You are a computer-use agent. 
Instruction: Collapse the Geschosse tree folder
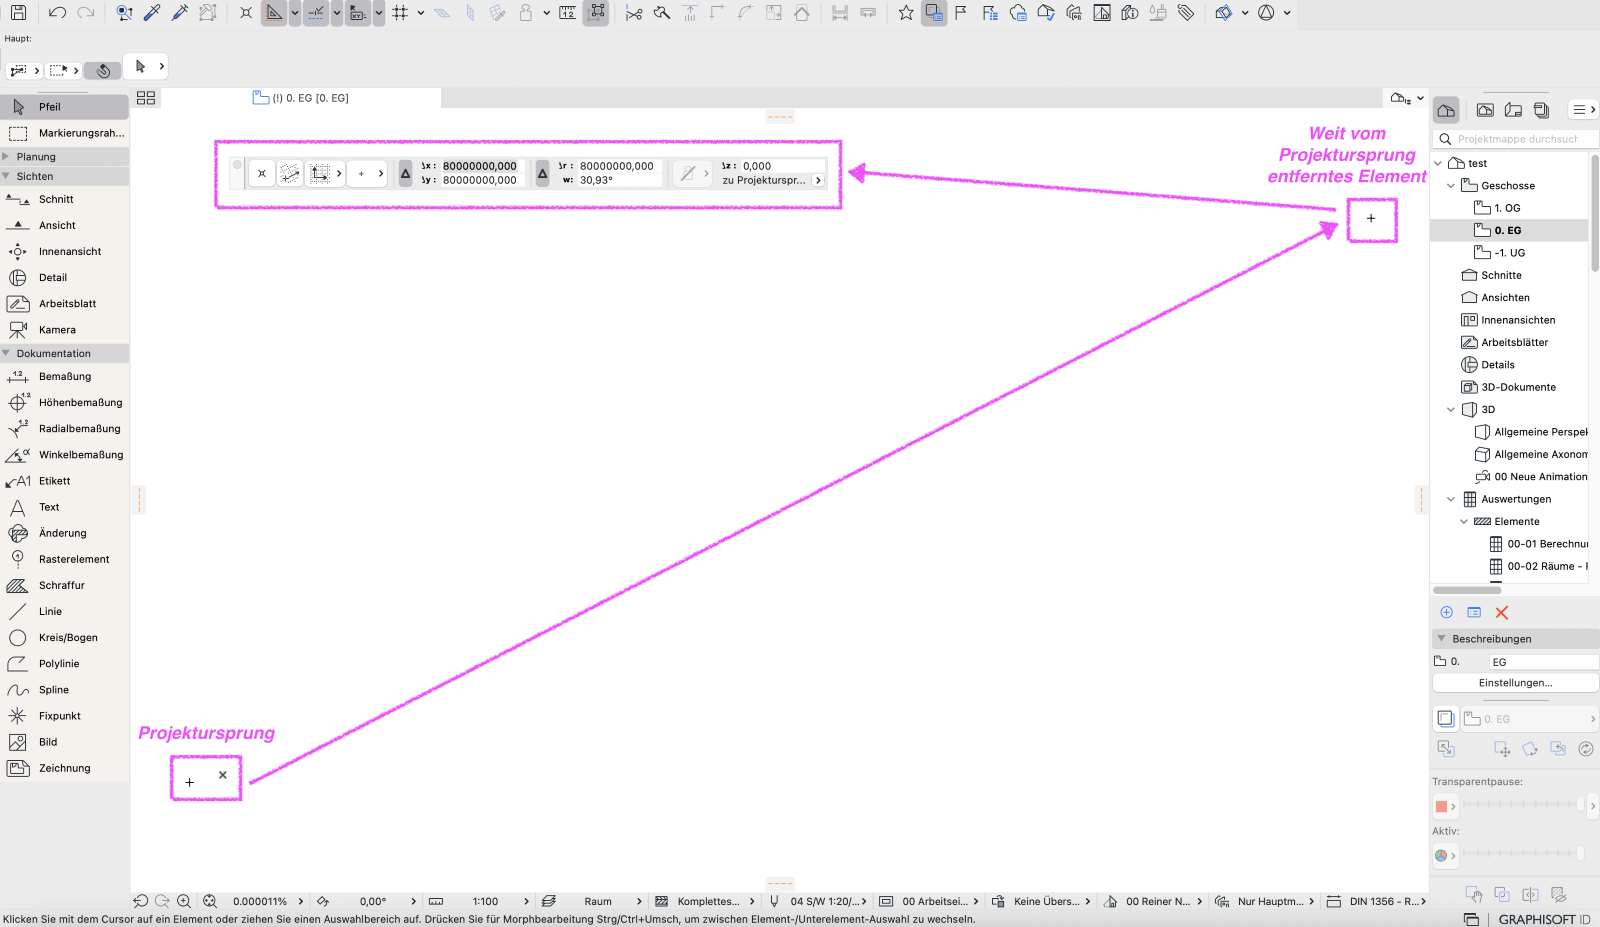tap(1451, 186)
